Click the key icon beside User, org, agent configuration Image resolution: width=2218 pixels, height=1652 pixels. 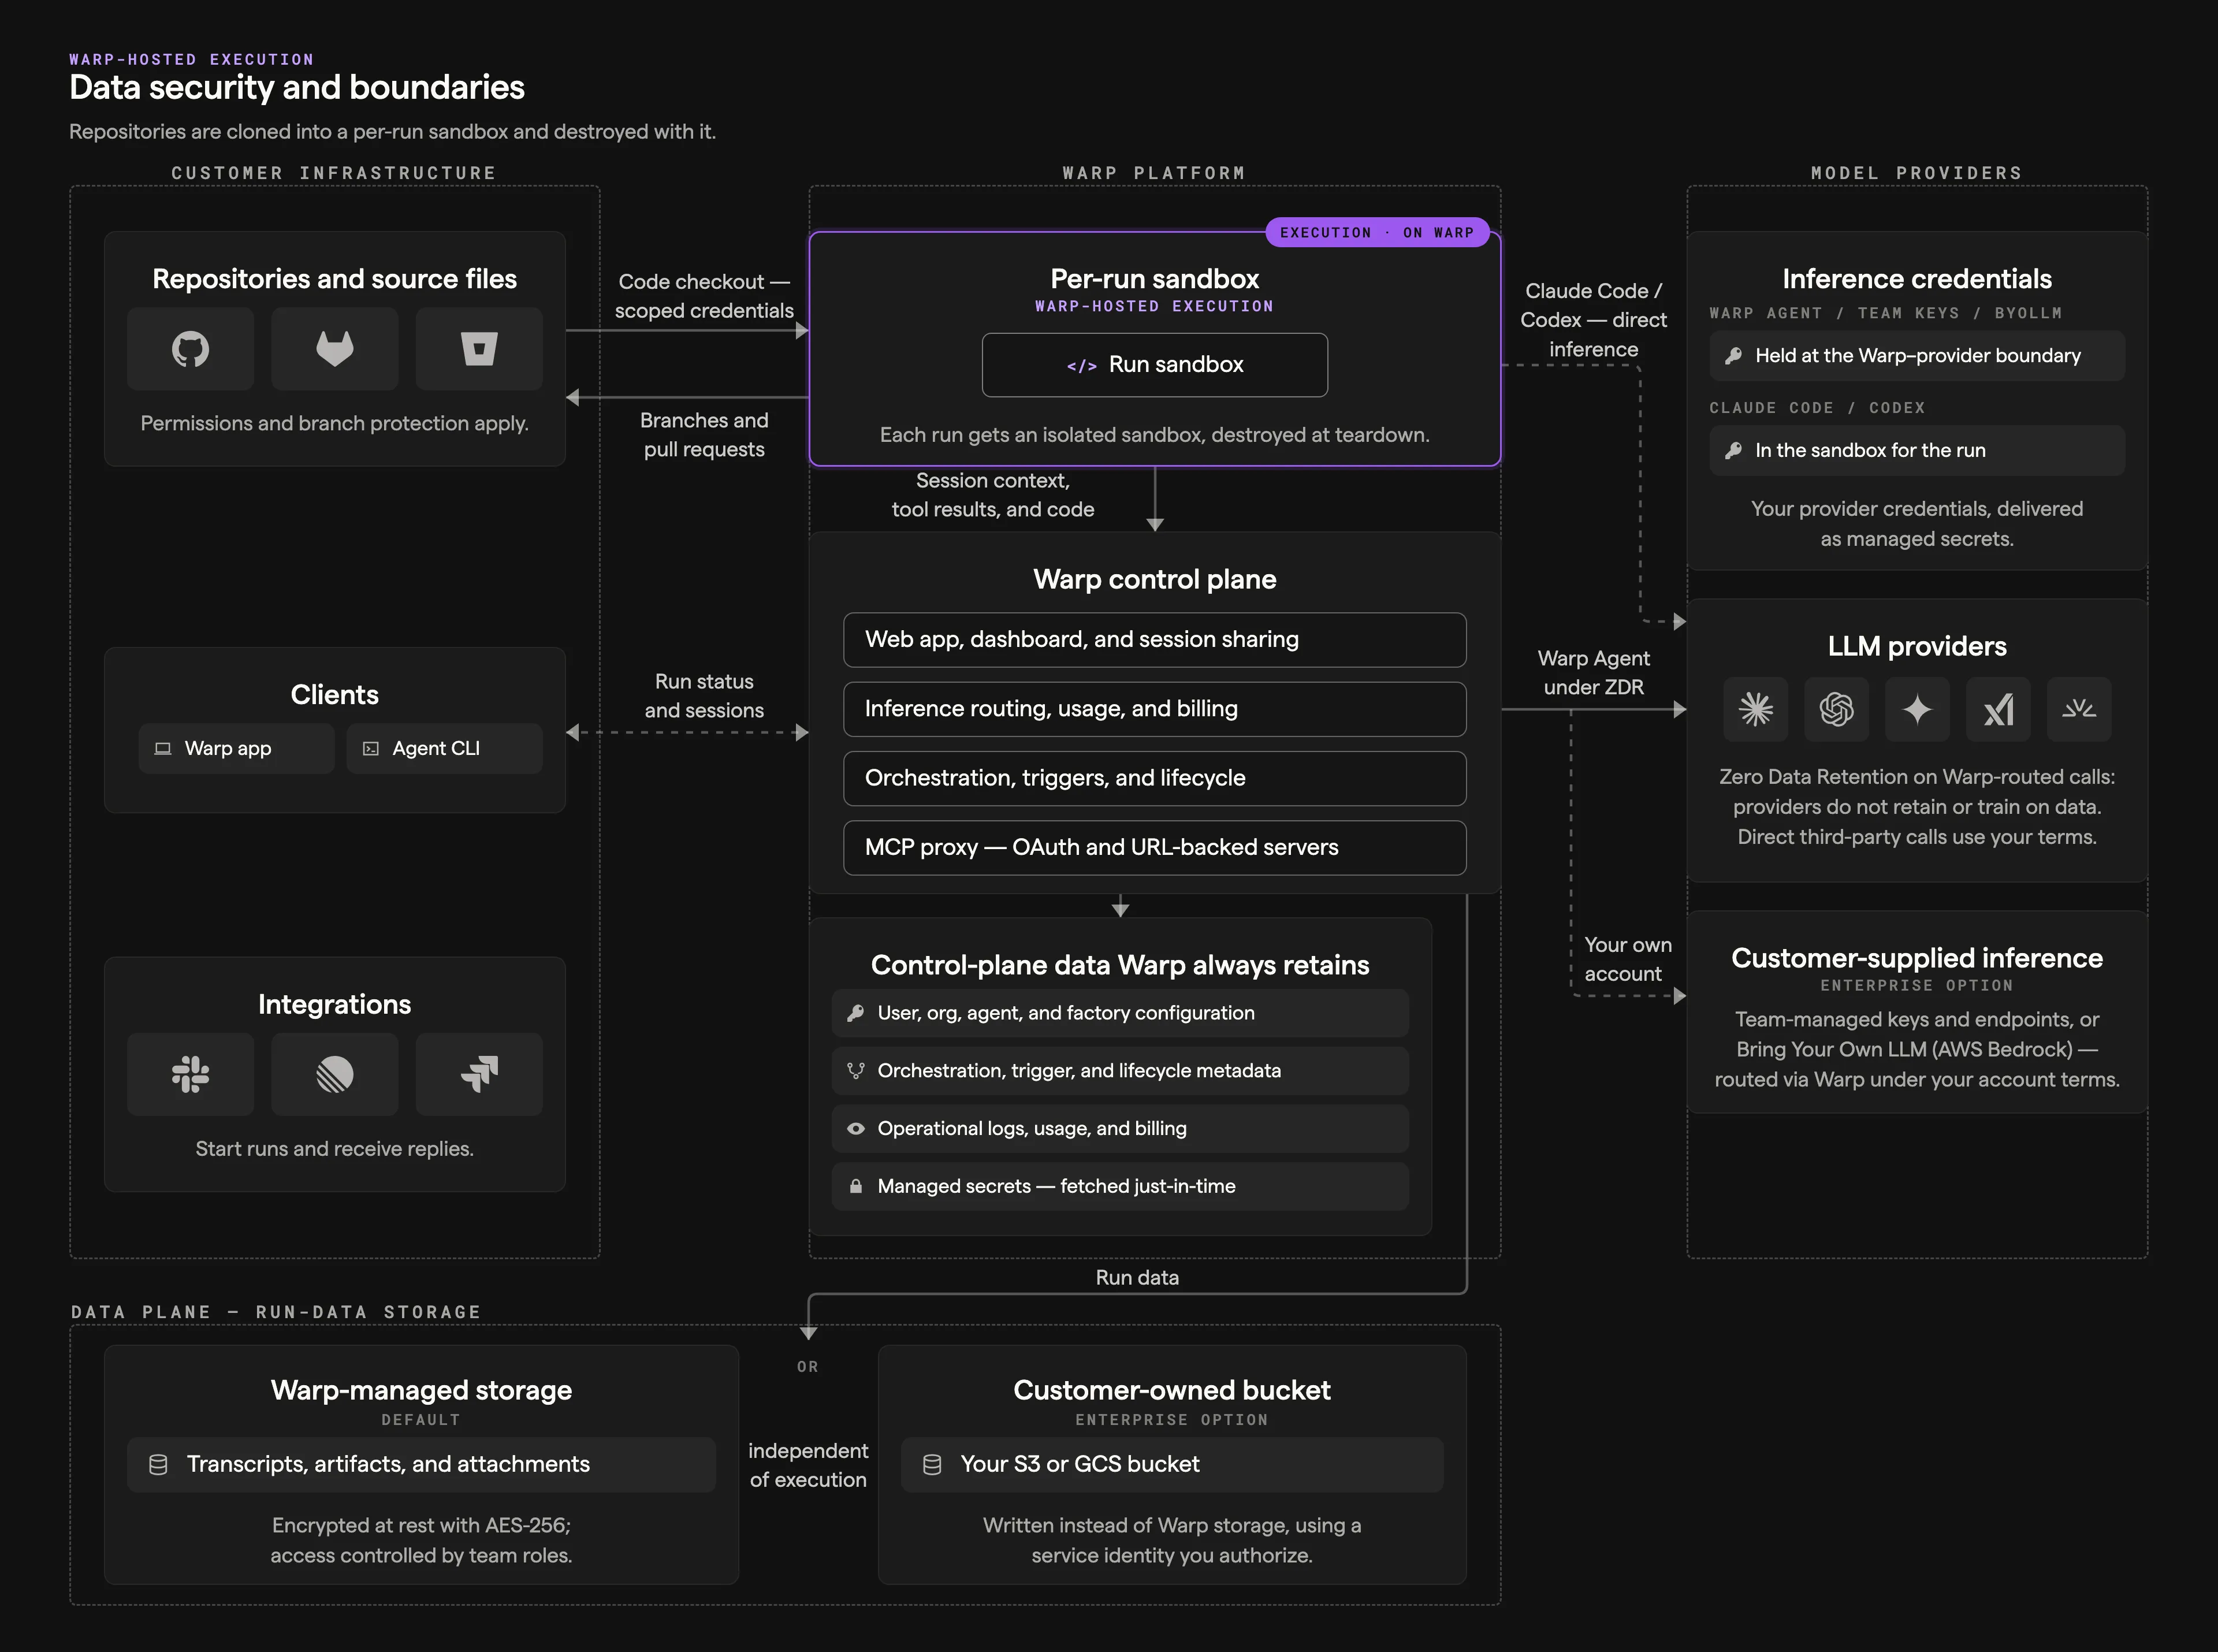(856, 1013)
